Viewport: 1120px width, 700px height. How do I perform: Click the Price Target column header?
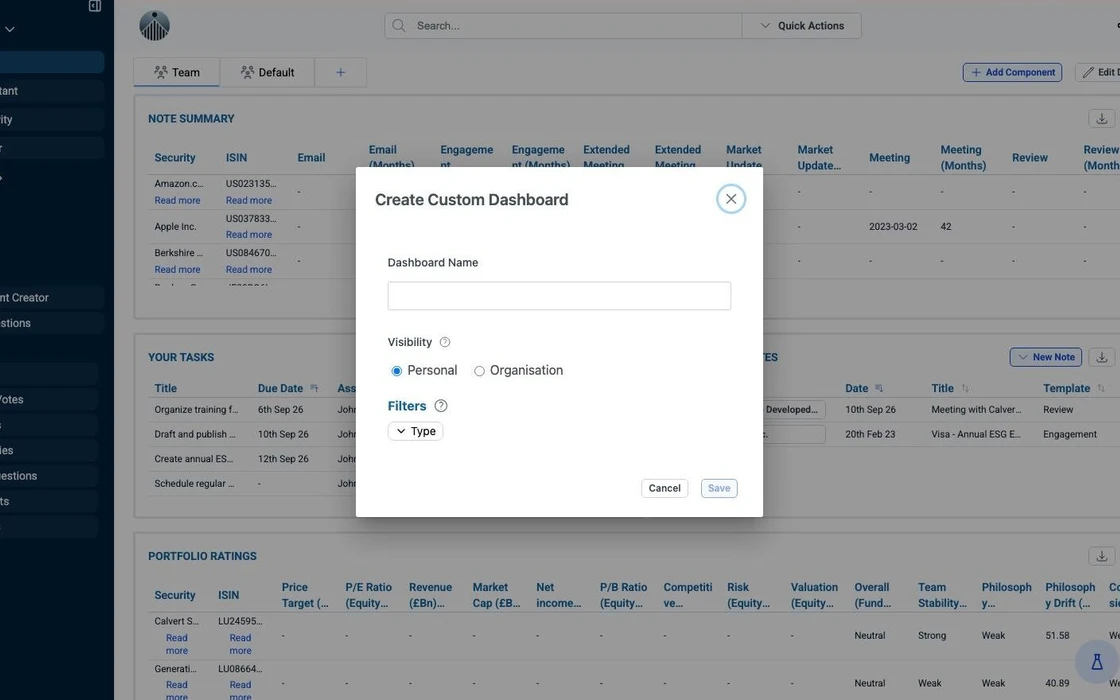click(305, 595)
